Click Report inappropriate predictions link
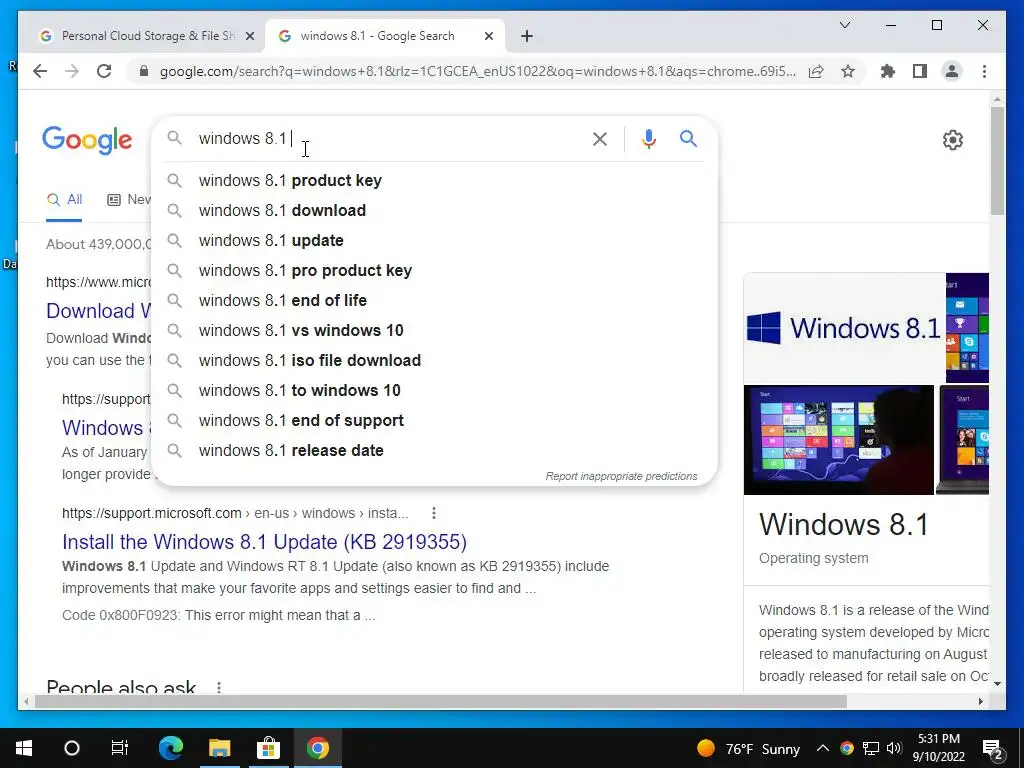The height and width of the screenshot is (768, 1024). (621, 476)
